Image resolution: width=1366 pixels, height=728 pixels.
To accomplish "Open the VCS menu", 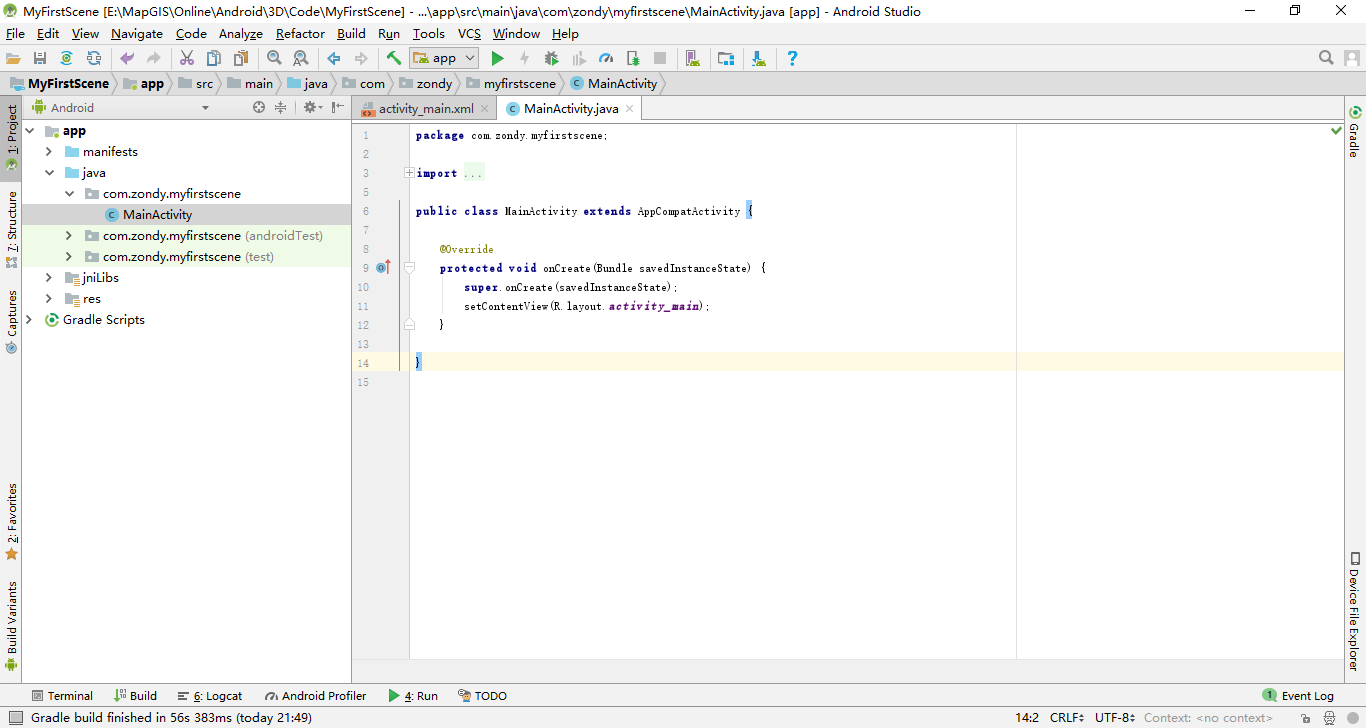I will pos(469,33).
